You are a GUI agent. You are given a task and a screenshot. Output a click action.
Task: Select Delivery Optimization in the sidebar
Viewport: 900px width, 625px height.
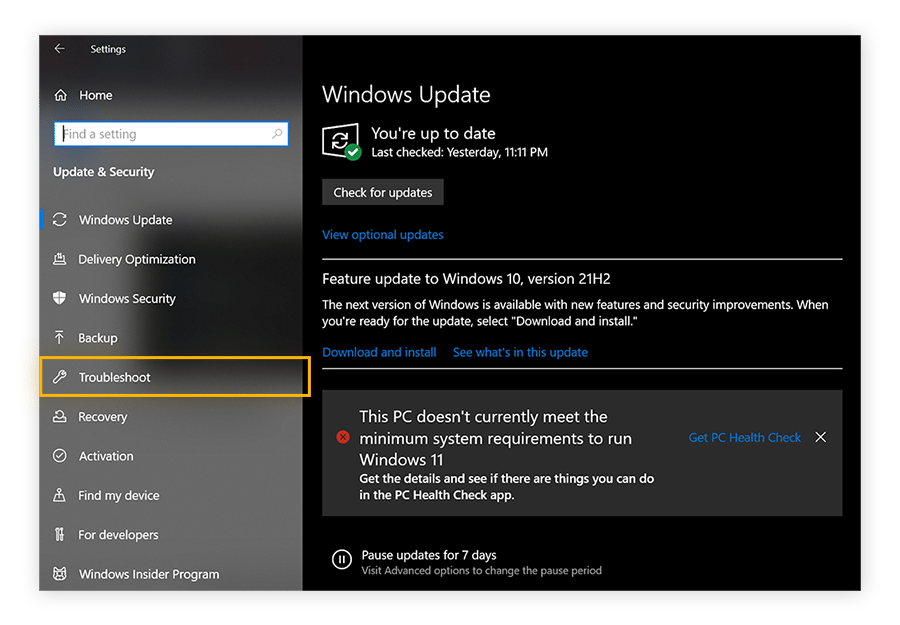pos(135,259)
